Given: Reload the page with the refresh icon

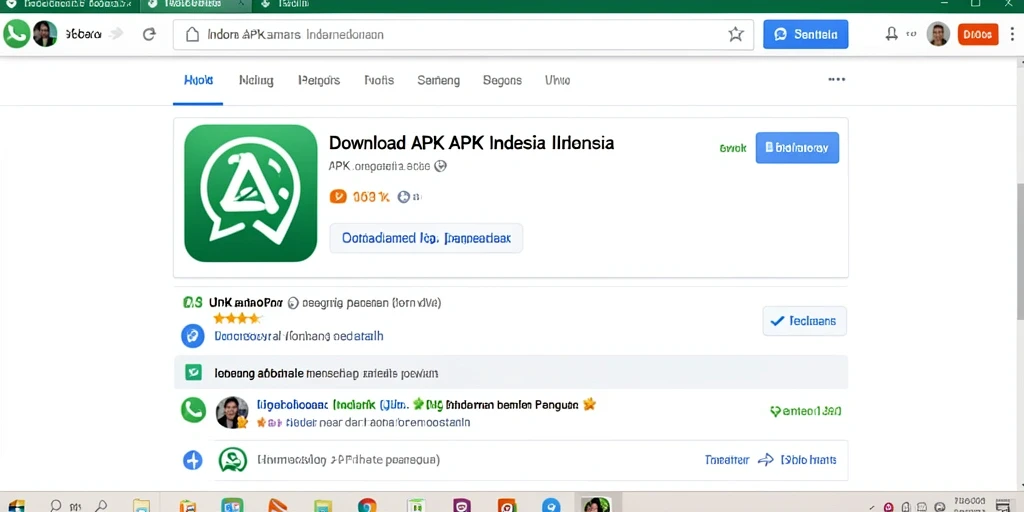Looking at the screenshot, I should pos(150,35).
